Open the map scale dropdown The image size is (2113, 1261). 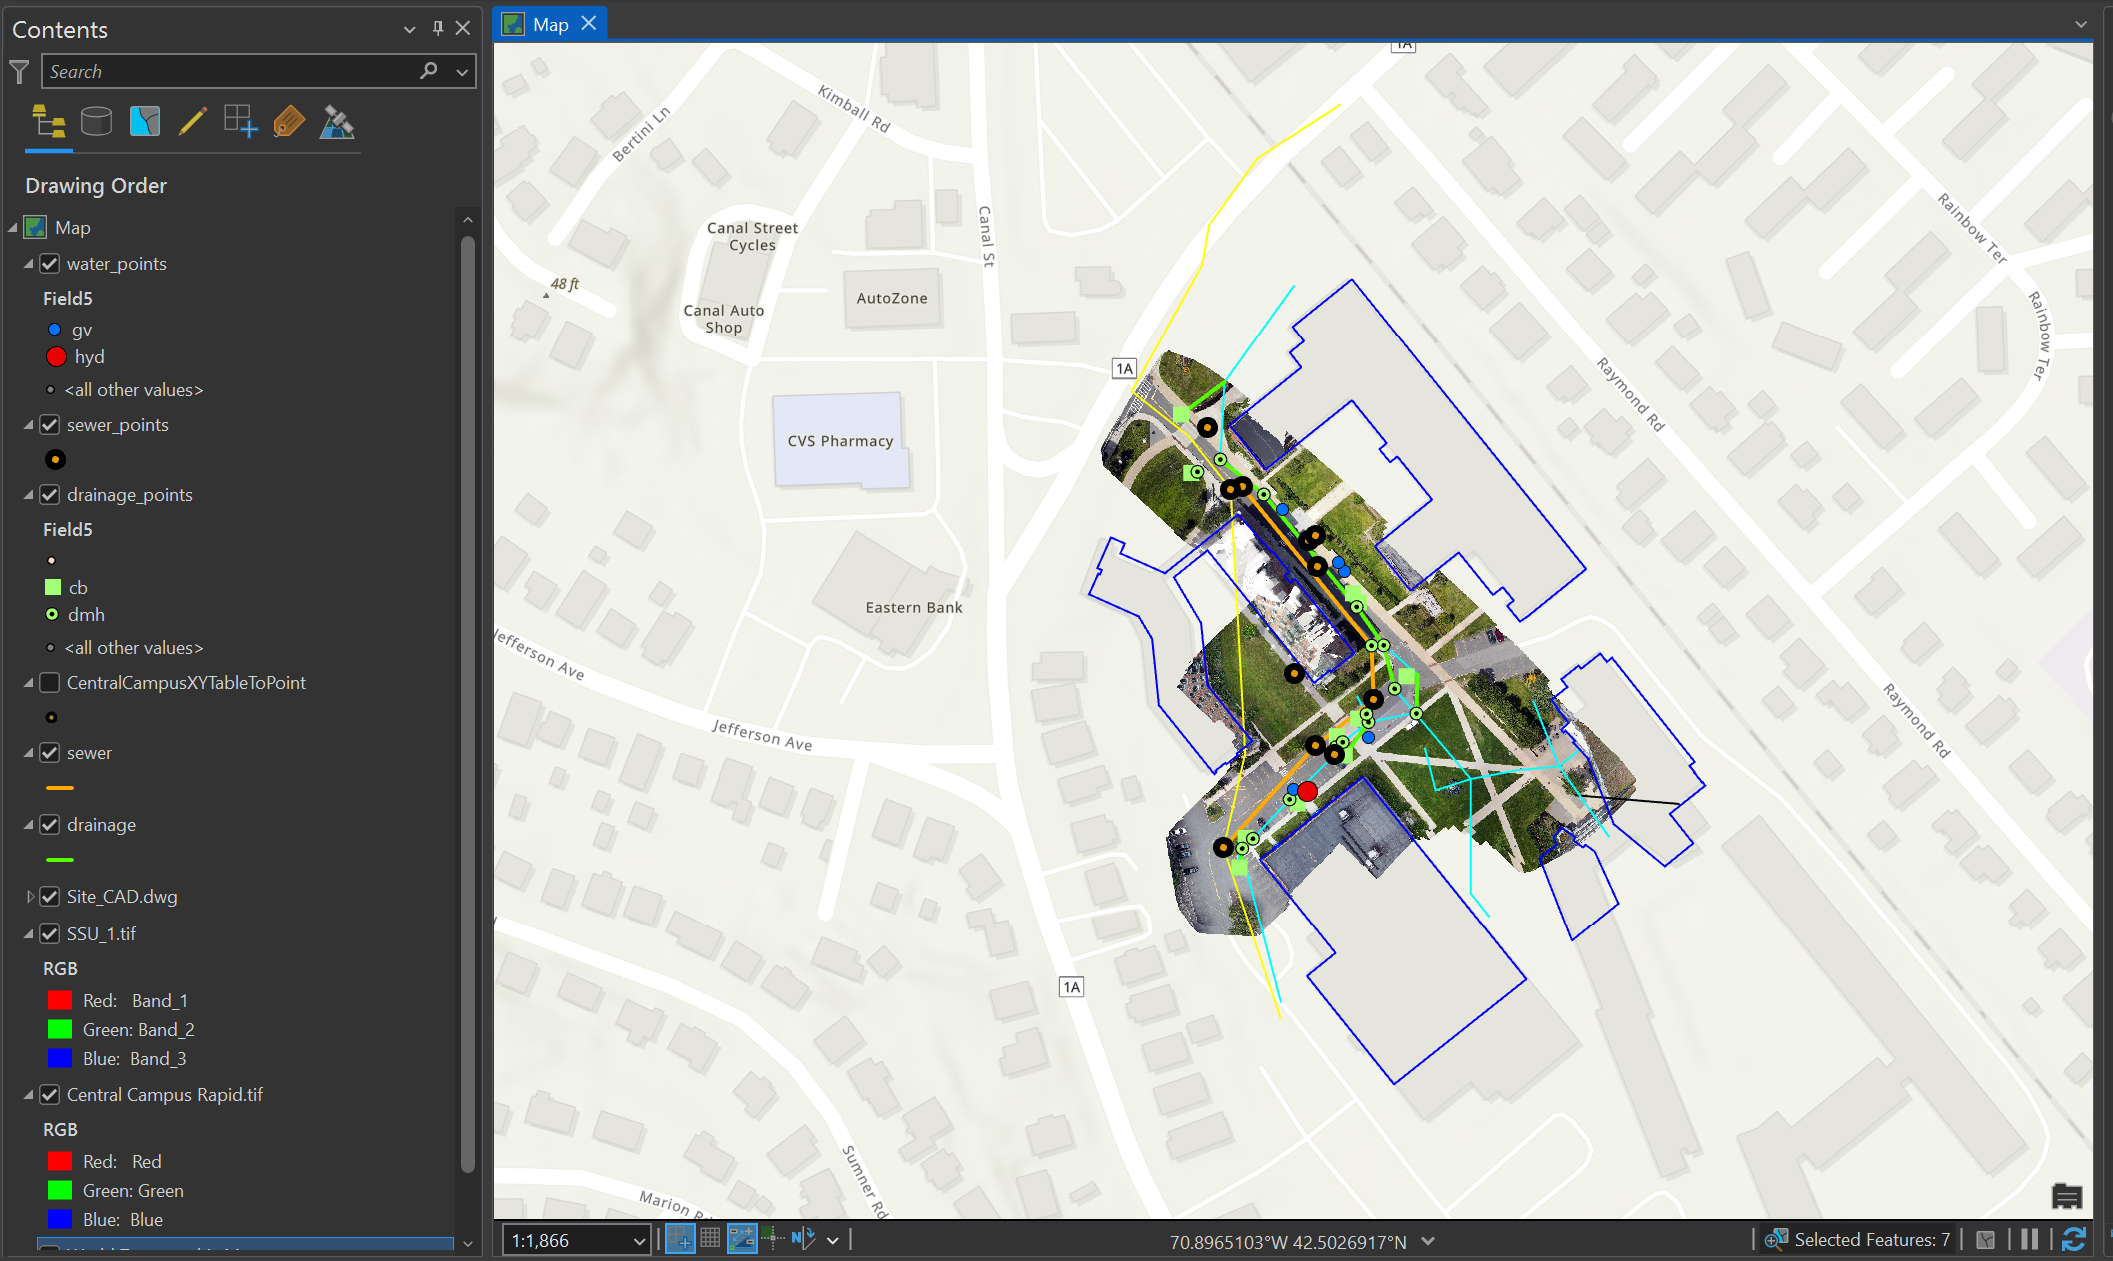coord(639,1241)
